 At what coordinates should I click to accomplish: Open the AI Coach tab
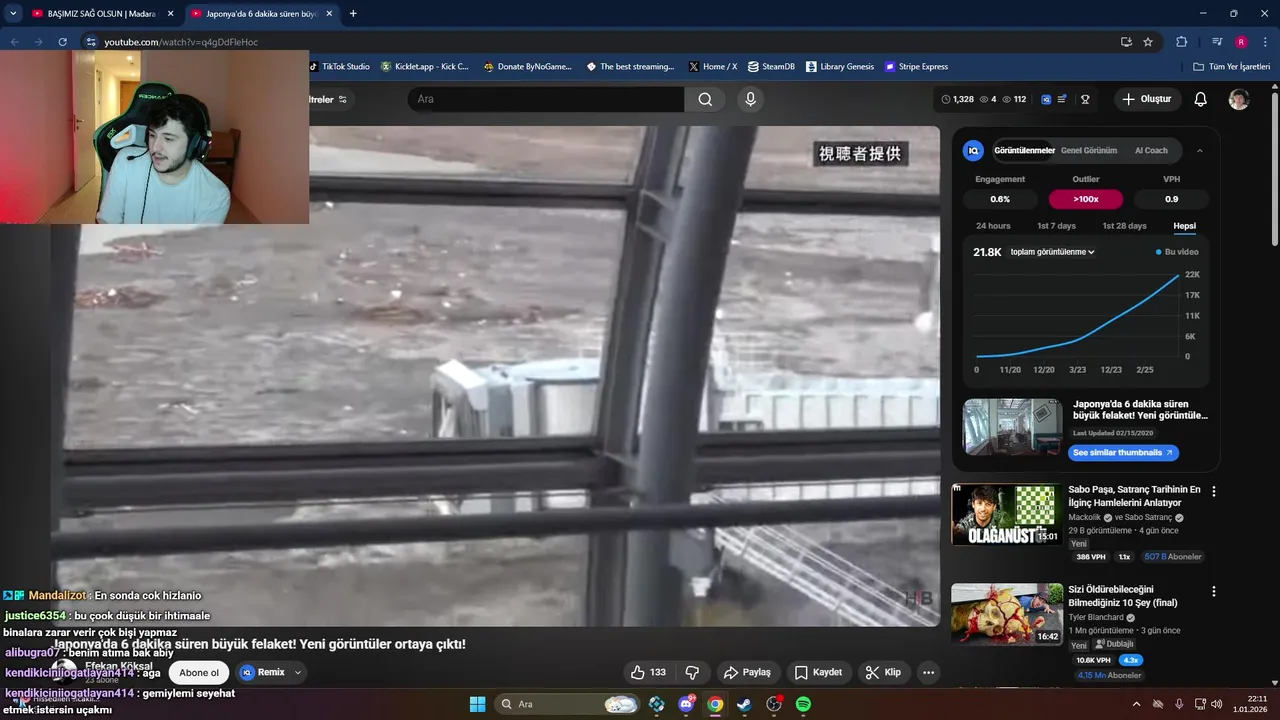[1151, 151]
